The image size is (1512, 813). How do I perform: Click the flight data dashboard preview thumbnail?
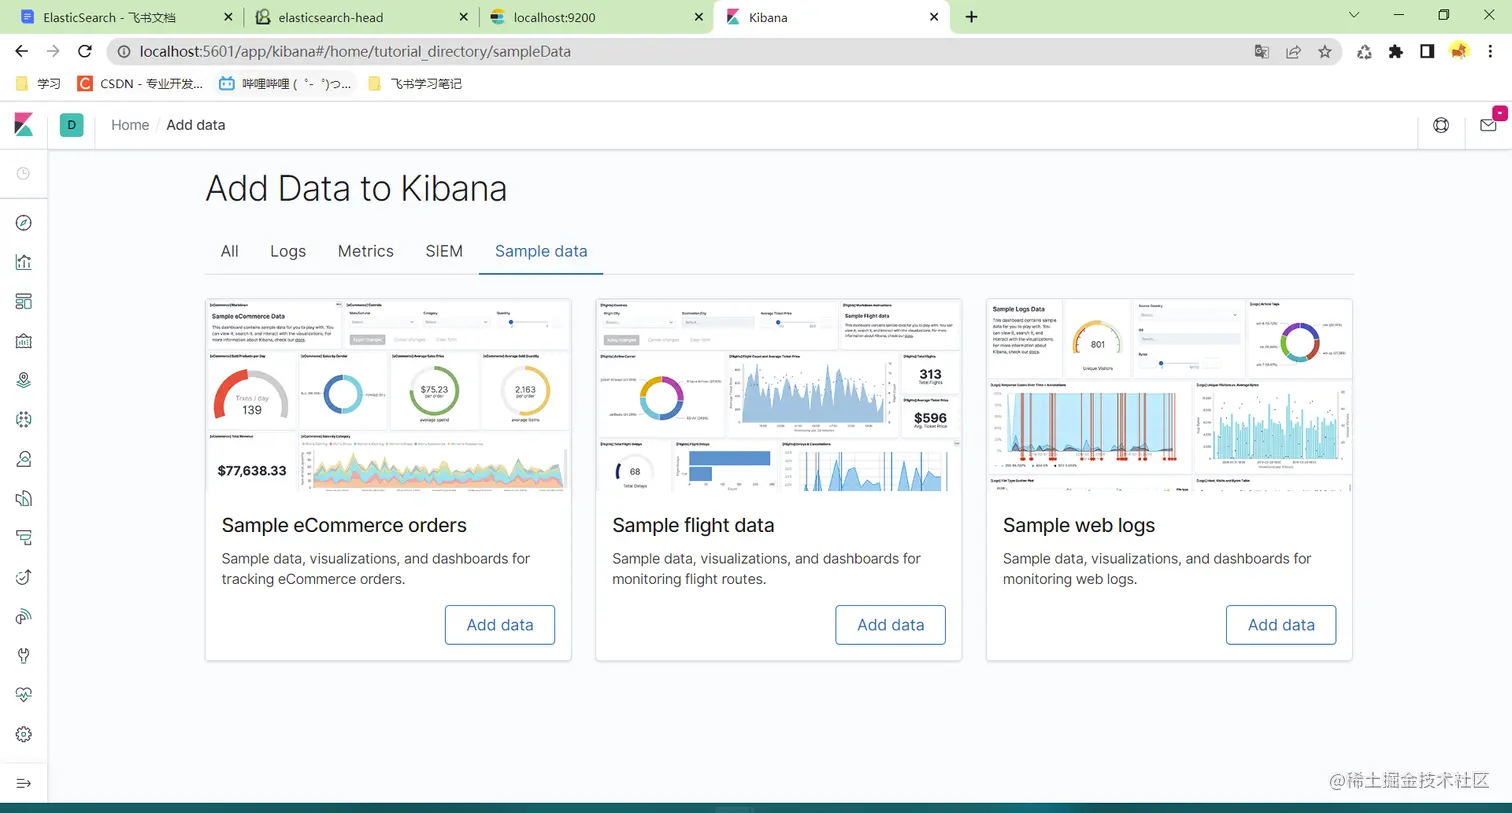pyautogui.click(x=779, y=396)
